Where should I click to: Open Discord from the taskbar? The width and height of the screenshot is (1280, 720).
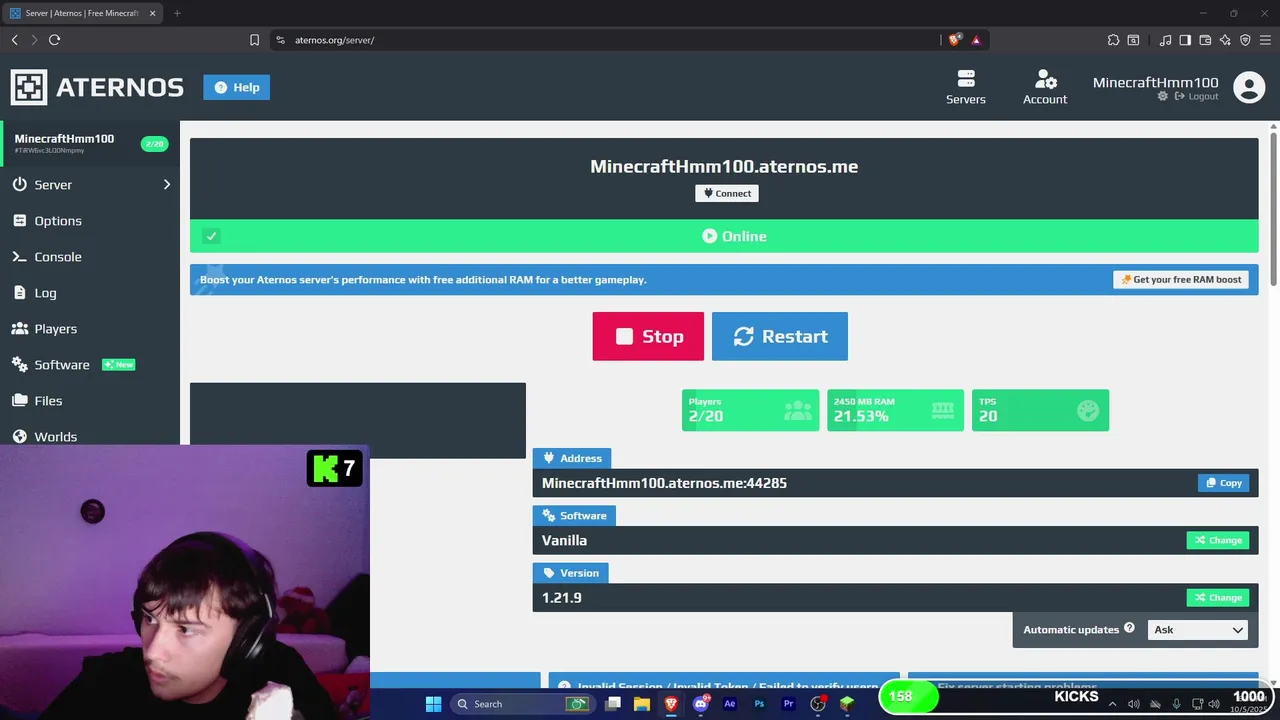pos(701,704)
